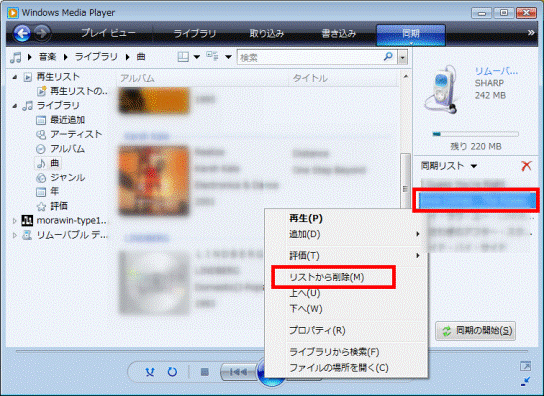Expand the morawin-type1 tree node
Viewport: 544px width, 396px height.
(15, 221)
